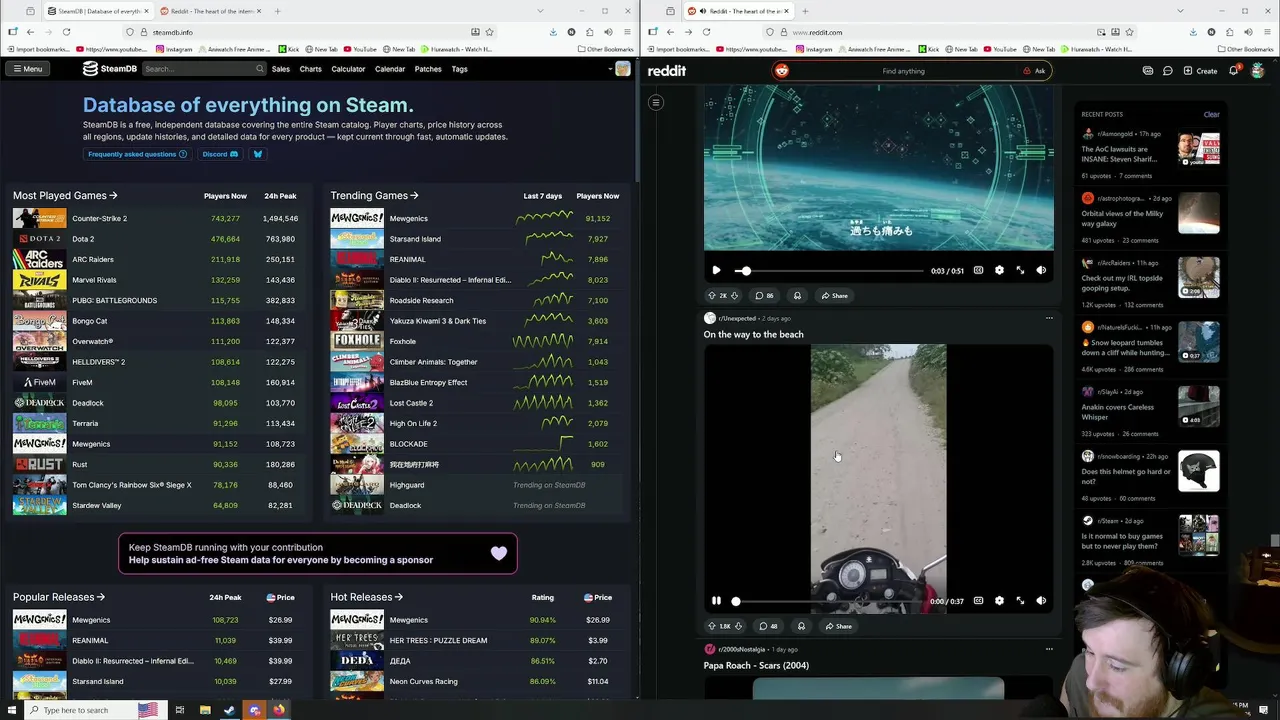This screenshot has width=1280, height=720.
Task: Click the reddit logo
Action: pos(667,71)
